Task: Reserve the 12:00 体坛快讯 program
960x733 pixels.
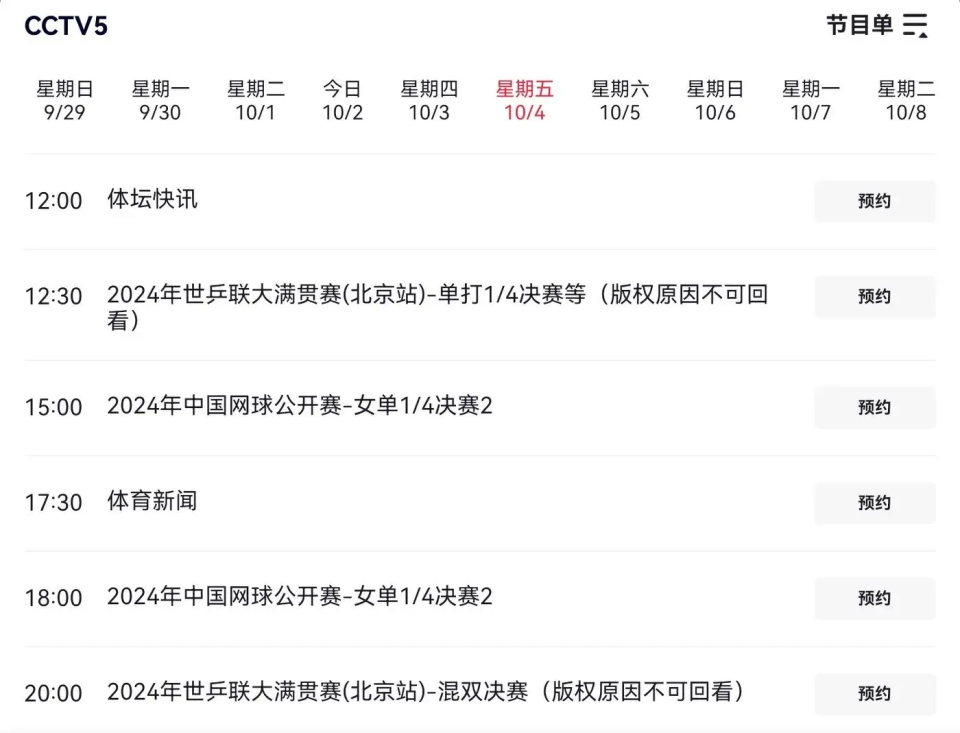Action: point(874,201)
